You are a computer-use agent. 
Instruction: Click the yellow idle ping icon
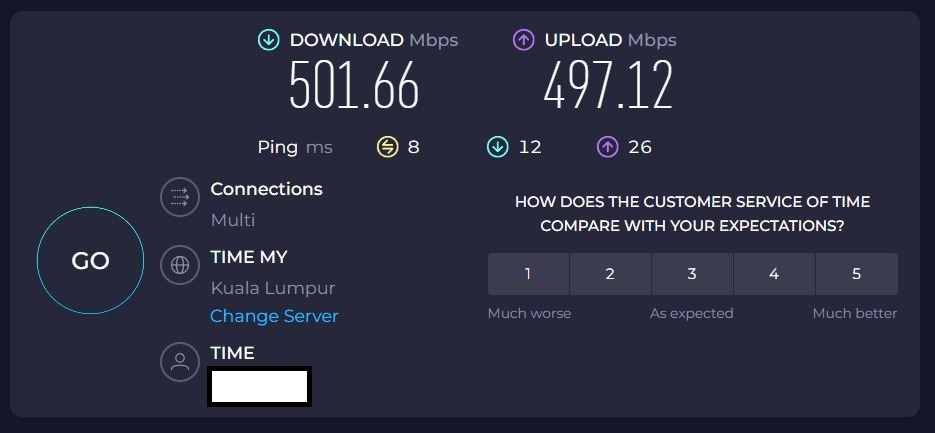(388, 147)
